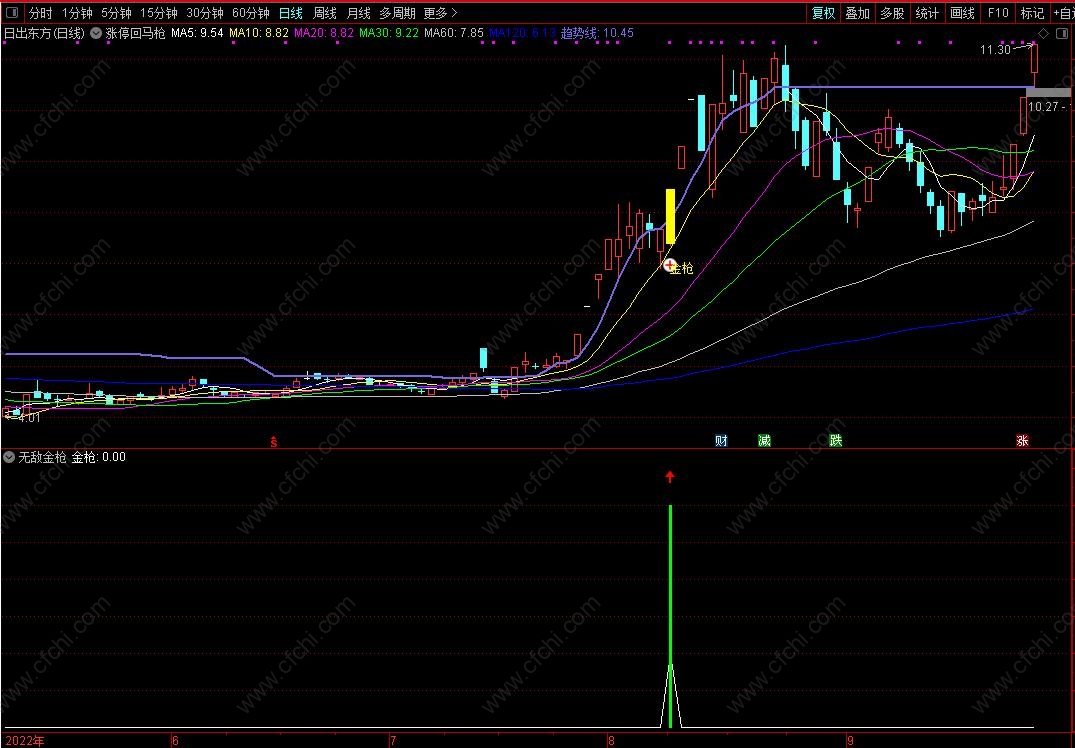The image size is (1075, 748).
Task: Click the MA30: 9.22 label
Action: click(x=389, y=33)
